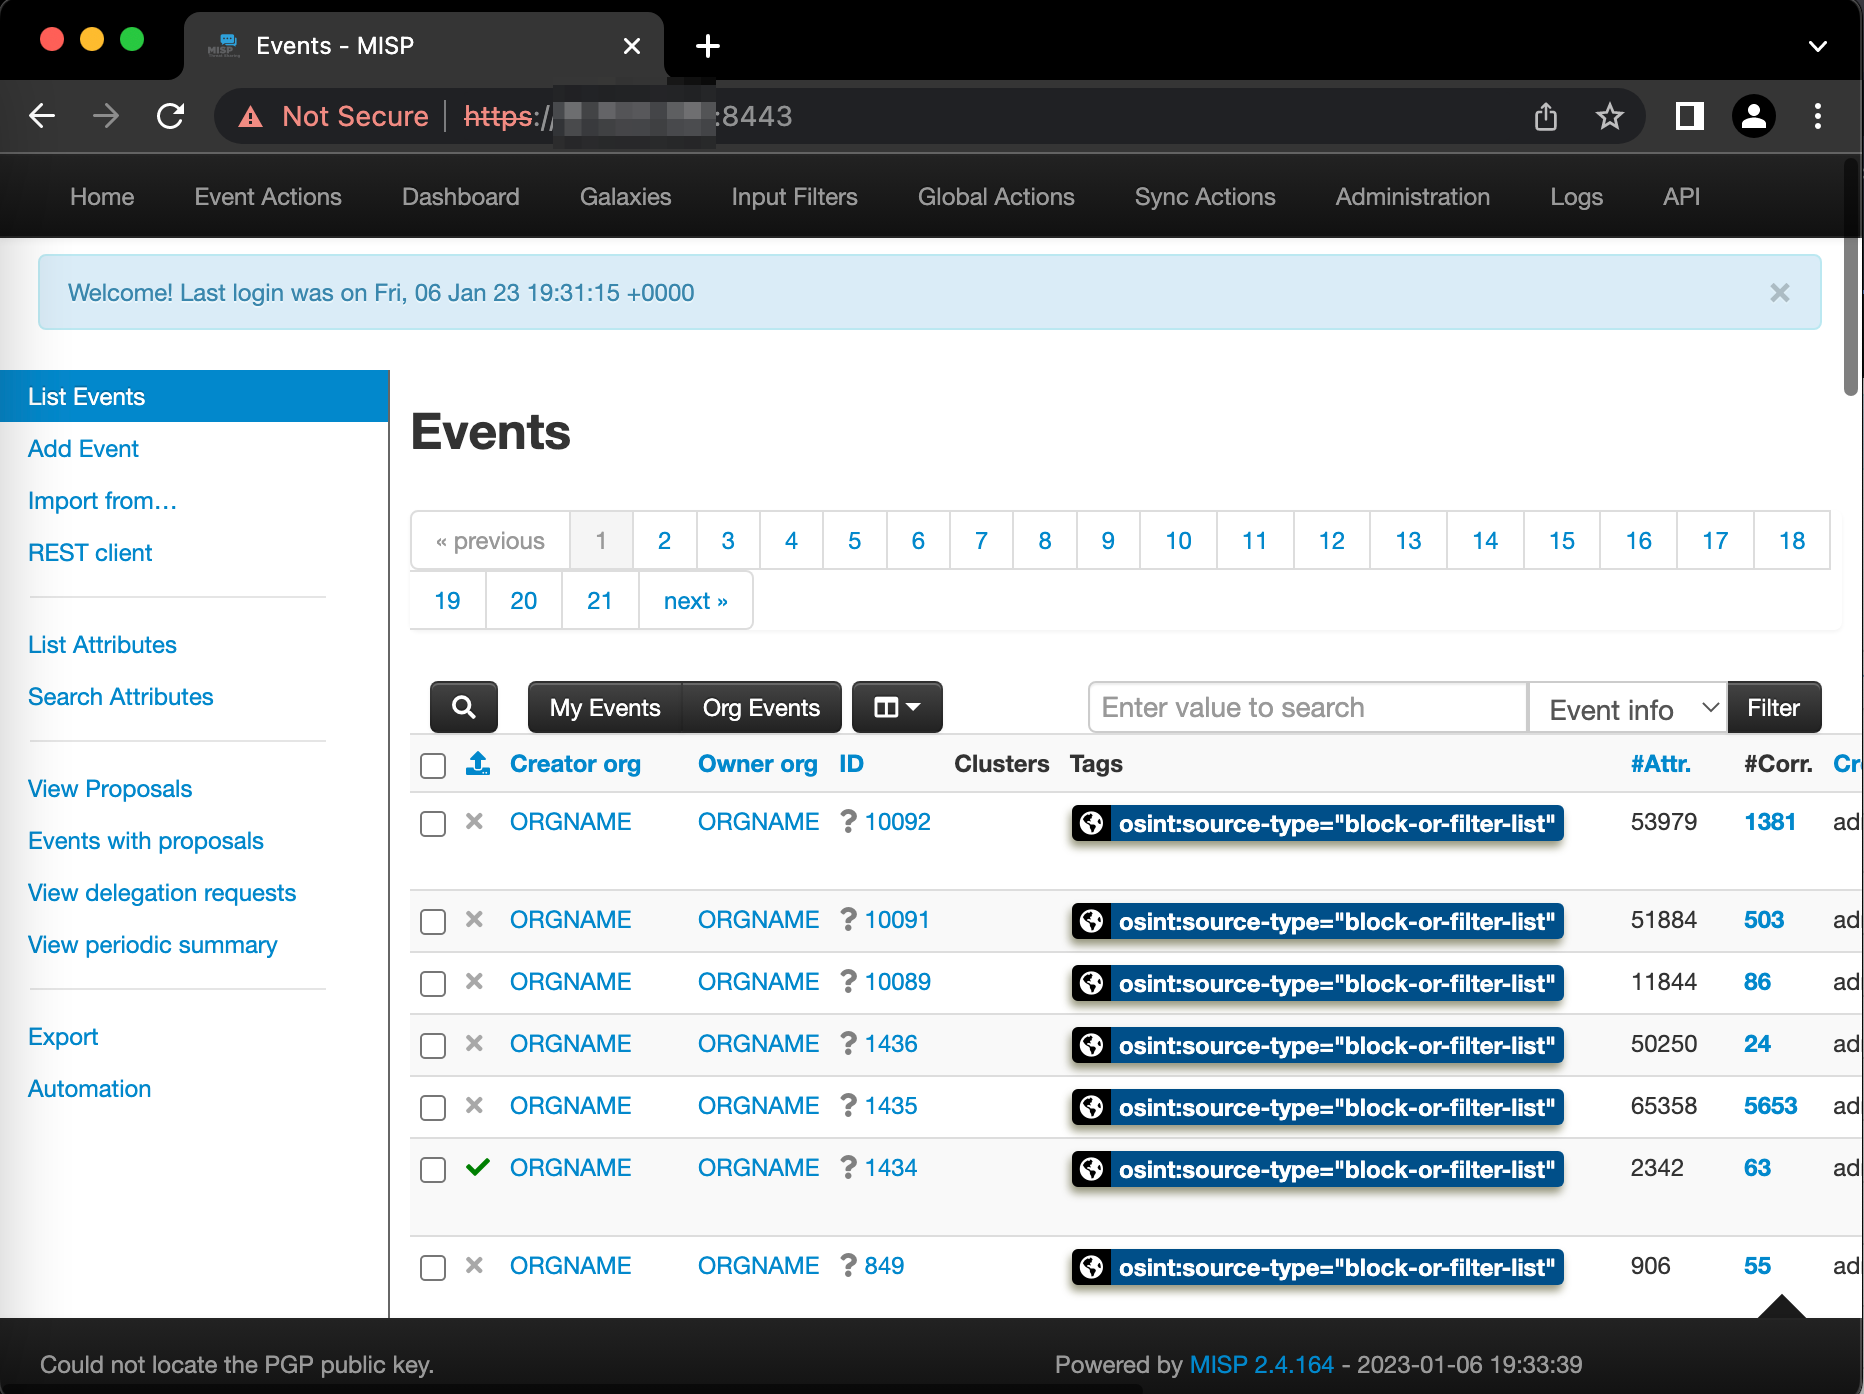Check the checkbox for event 1435
This screenshot has width=1864, height=1394.
click(432, 1107)
